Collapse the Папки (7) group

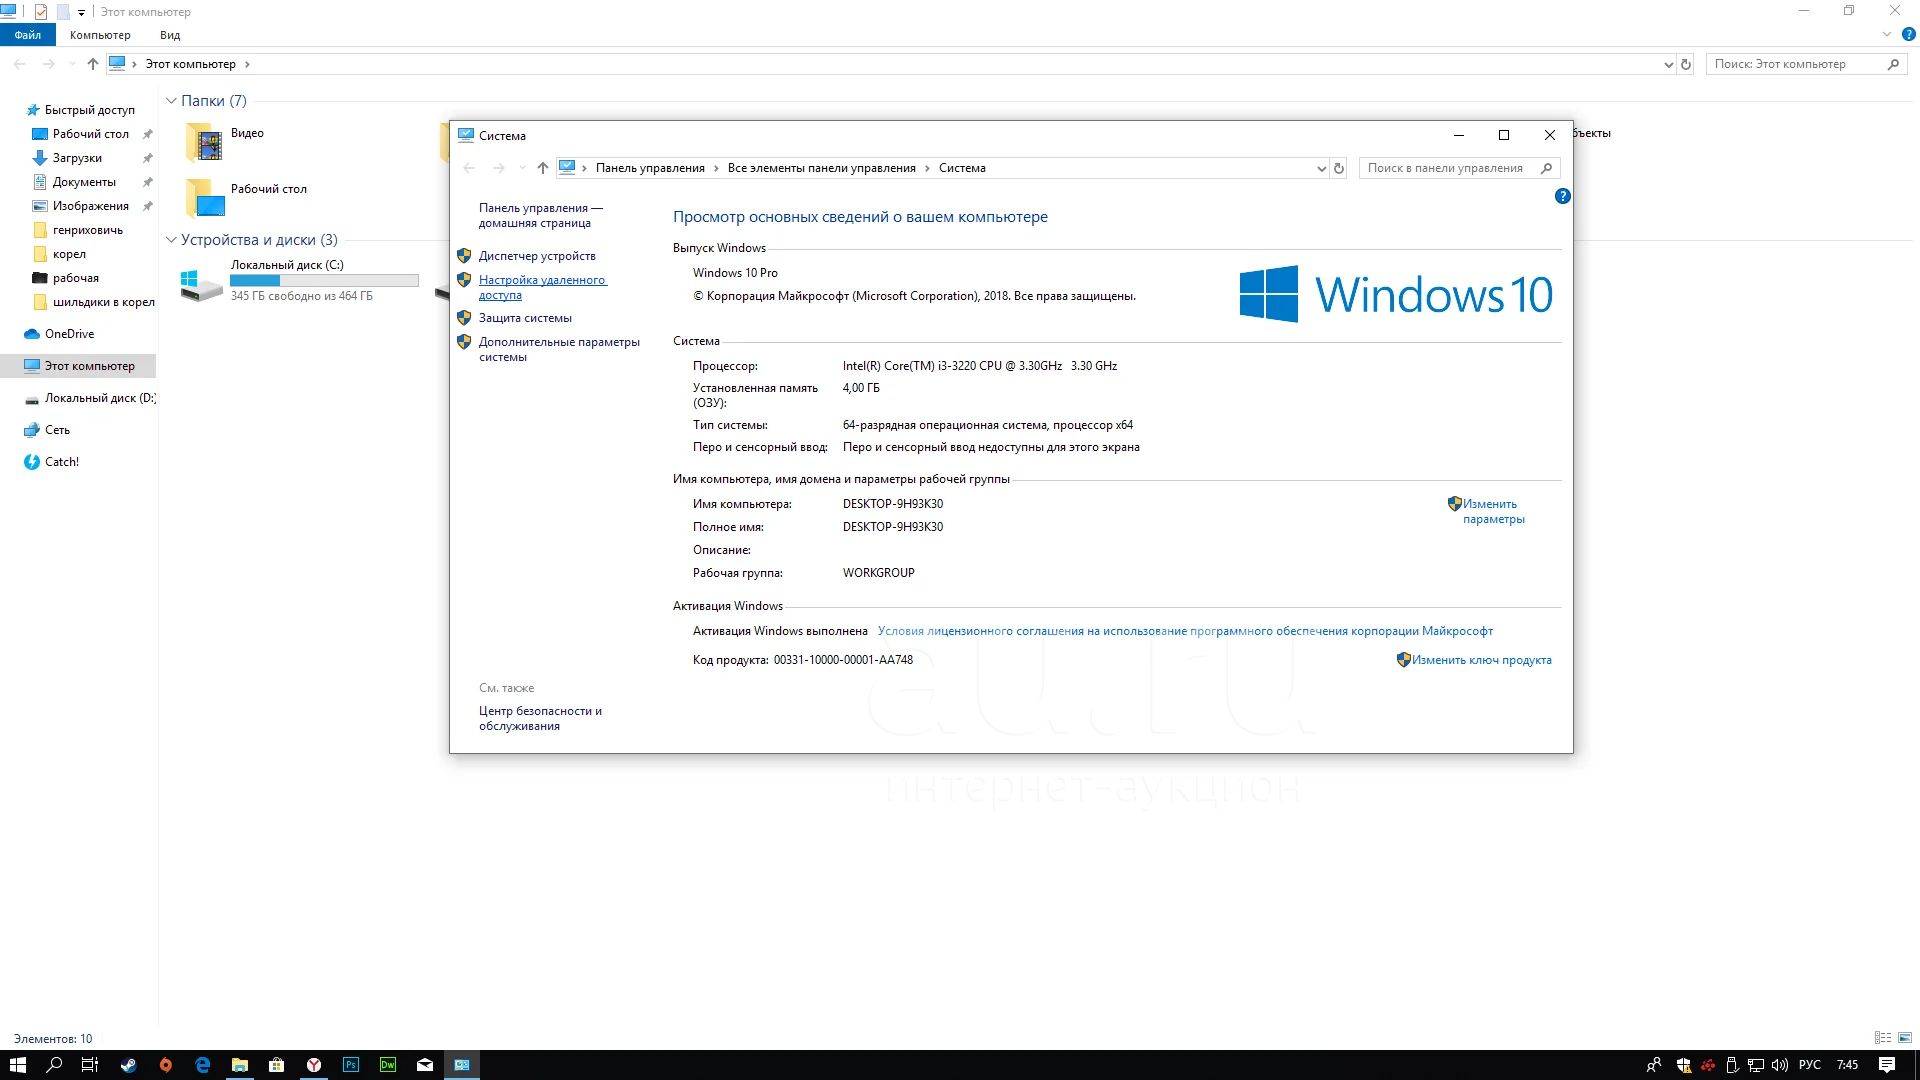[171, 101]
